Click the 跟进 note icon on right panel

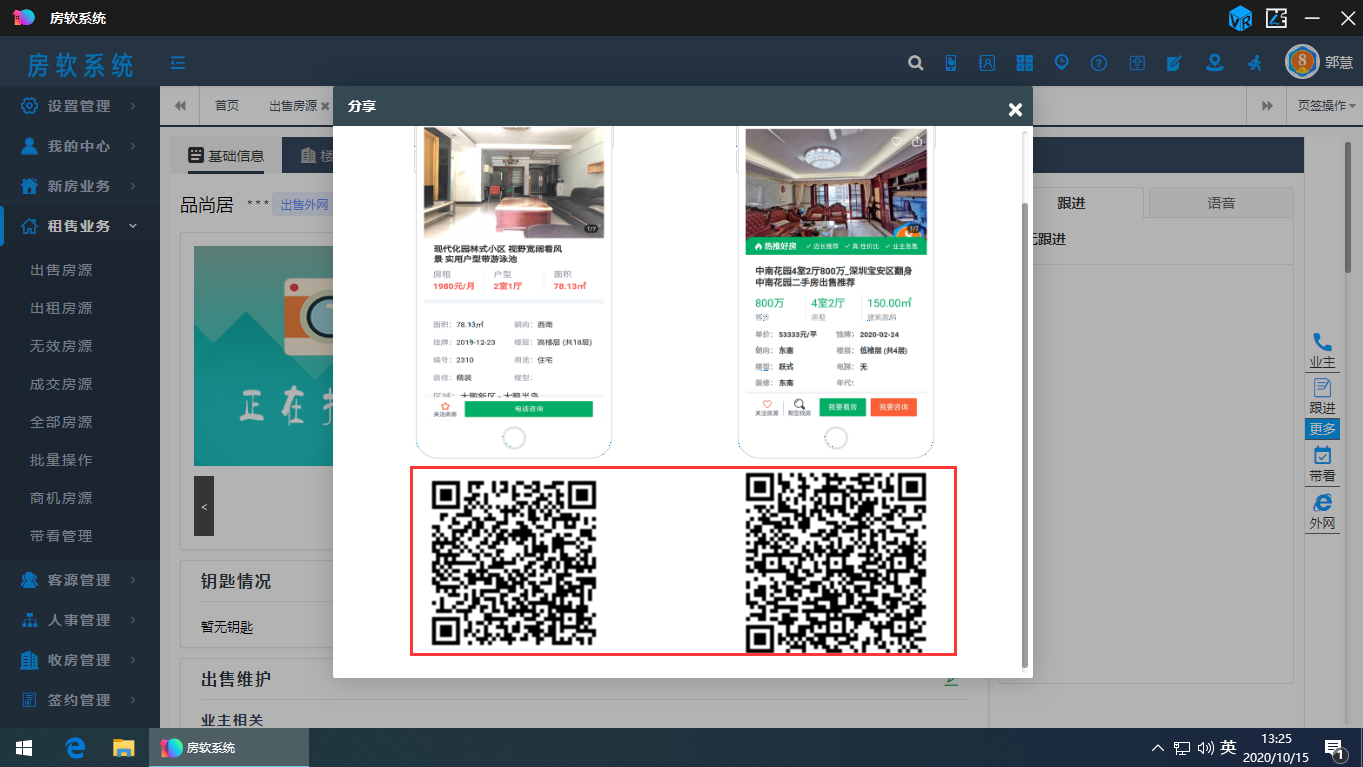click(1322, 396)
